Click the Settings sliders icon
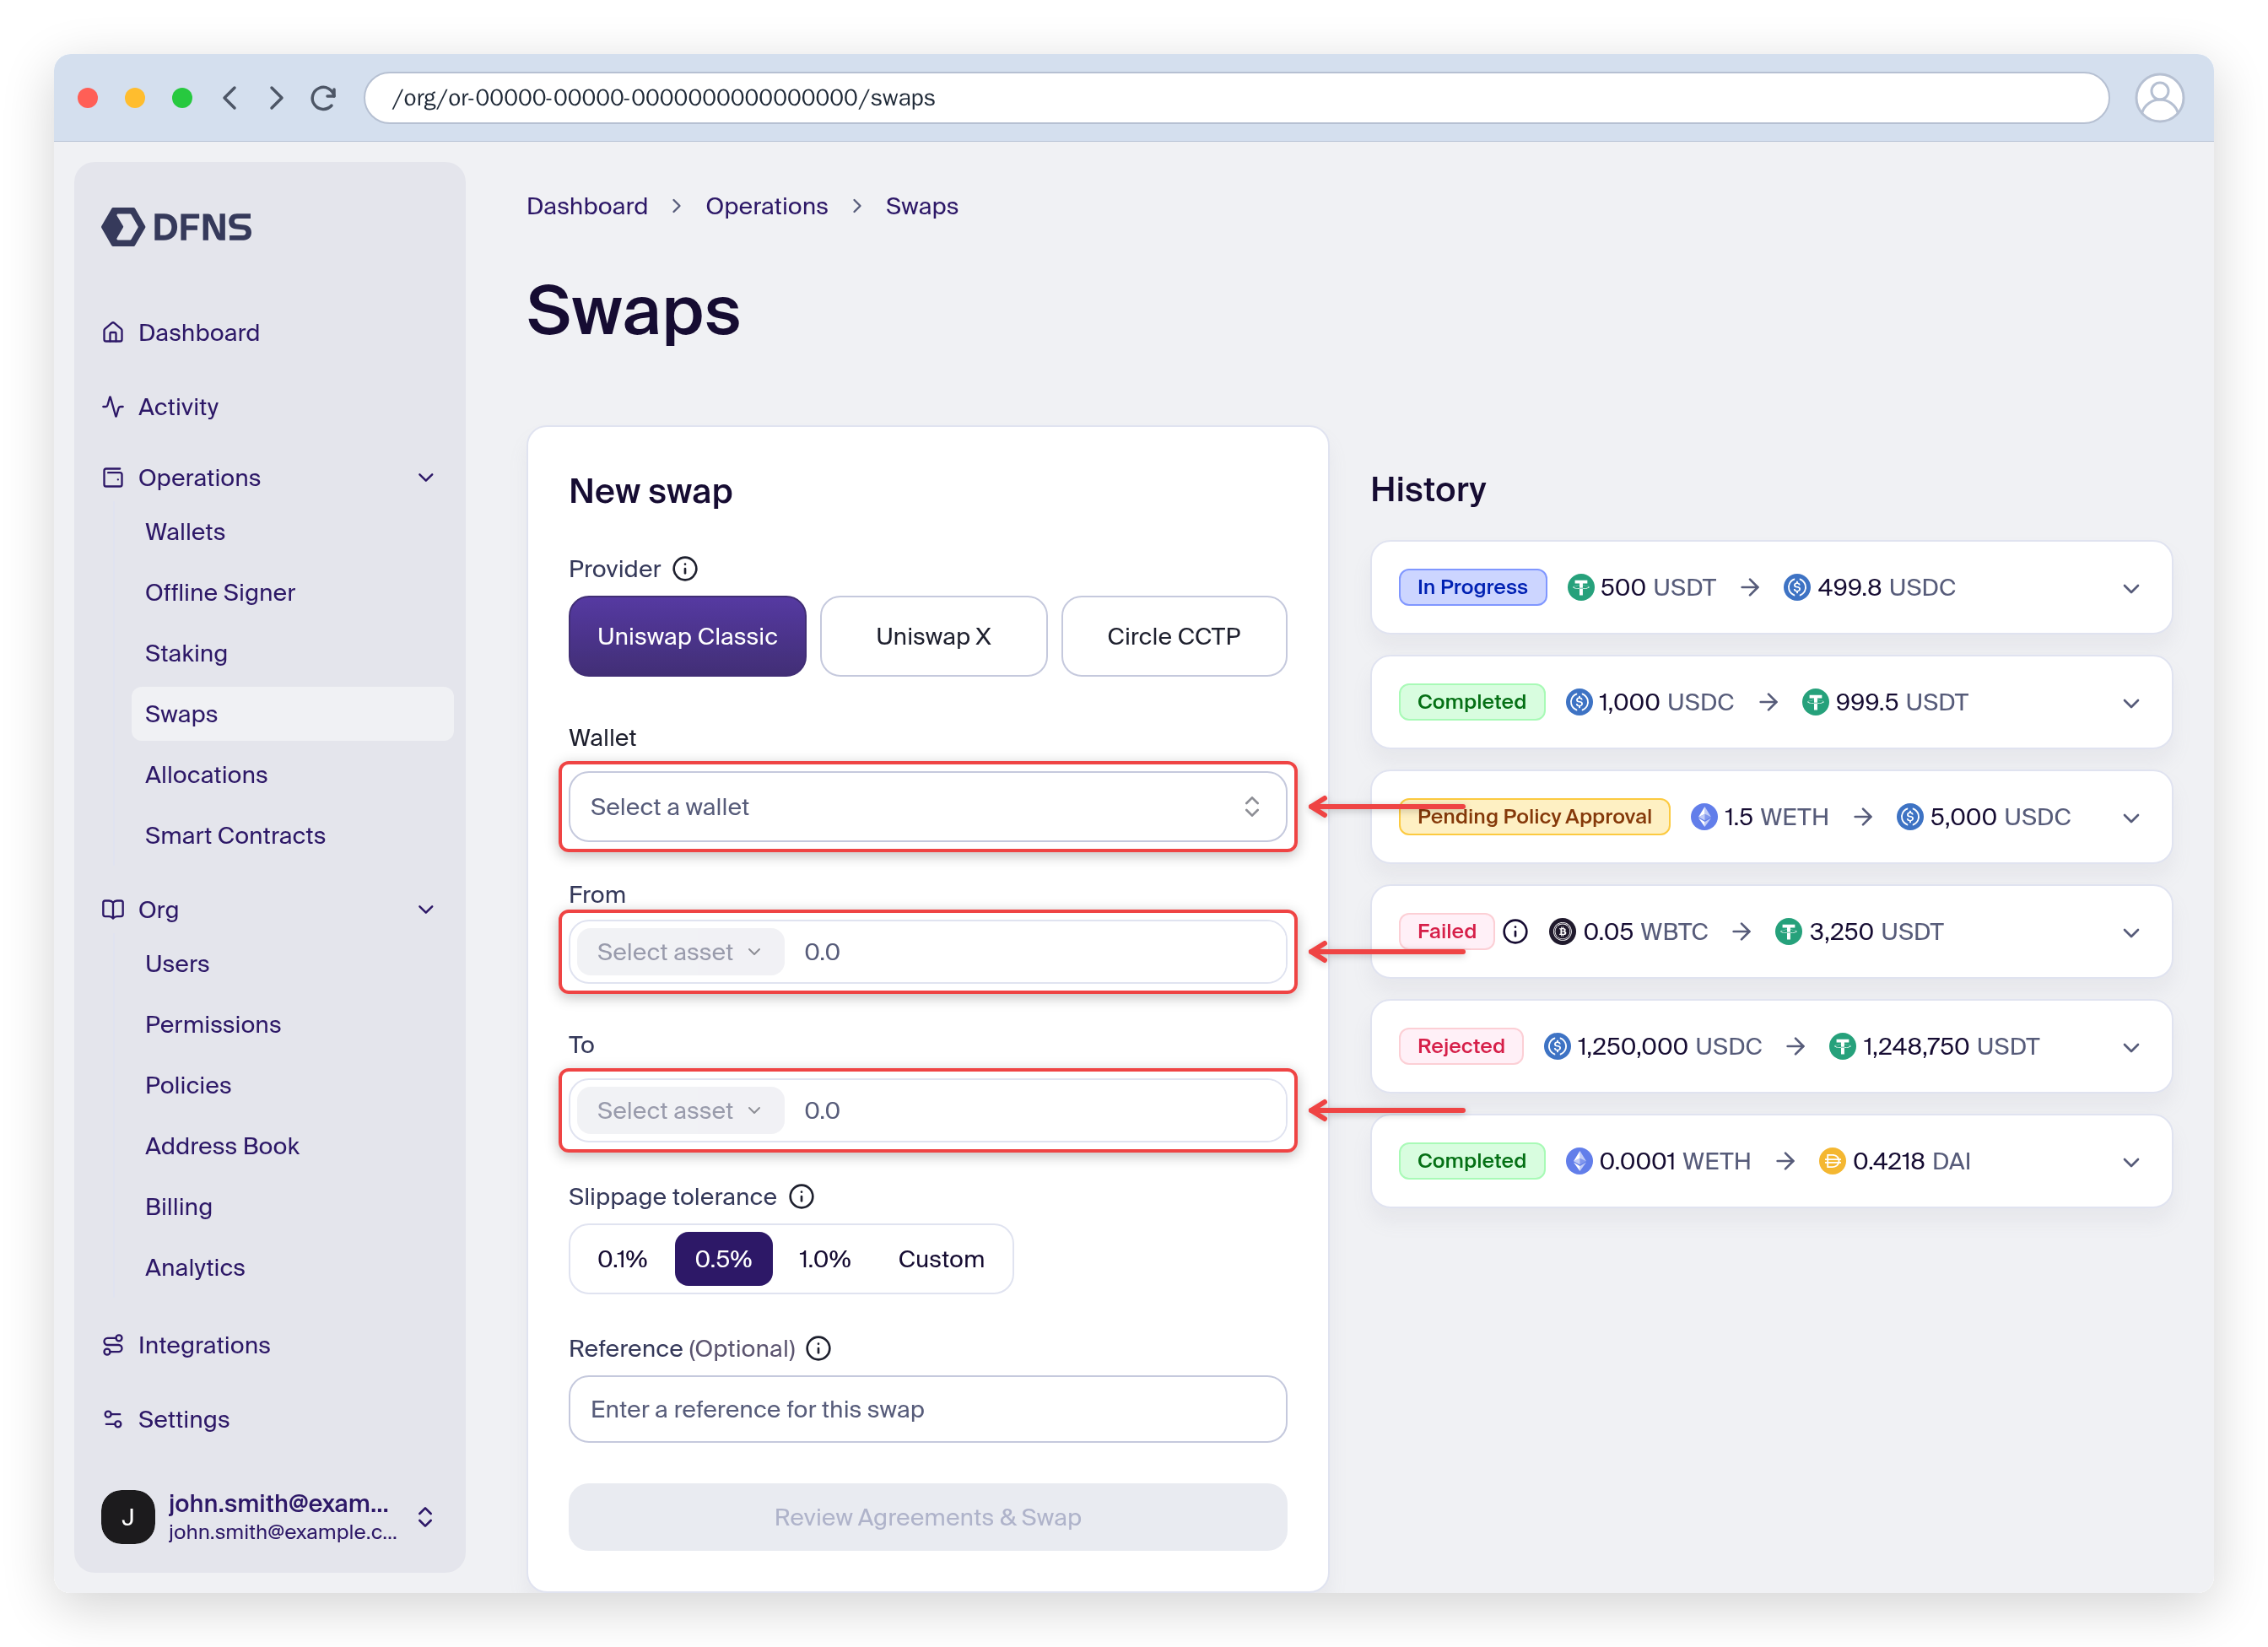This screenshot has width=2268, height=1647. [113, 1419]
